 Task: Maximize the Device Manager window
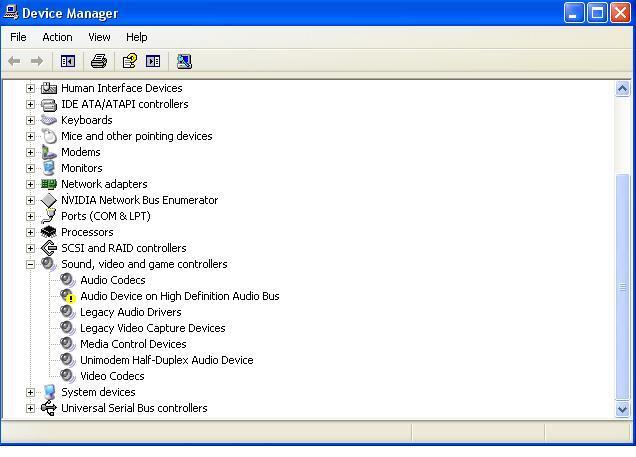(x=597, y=13)
